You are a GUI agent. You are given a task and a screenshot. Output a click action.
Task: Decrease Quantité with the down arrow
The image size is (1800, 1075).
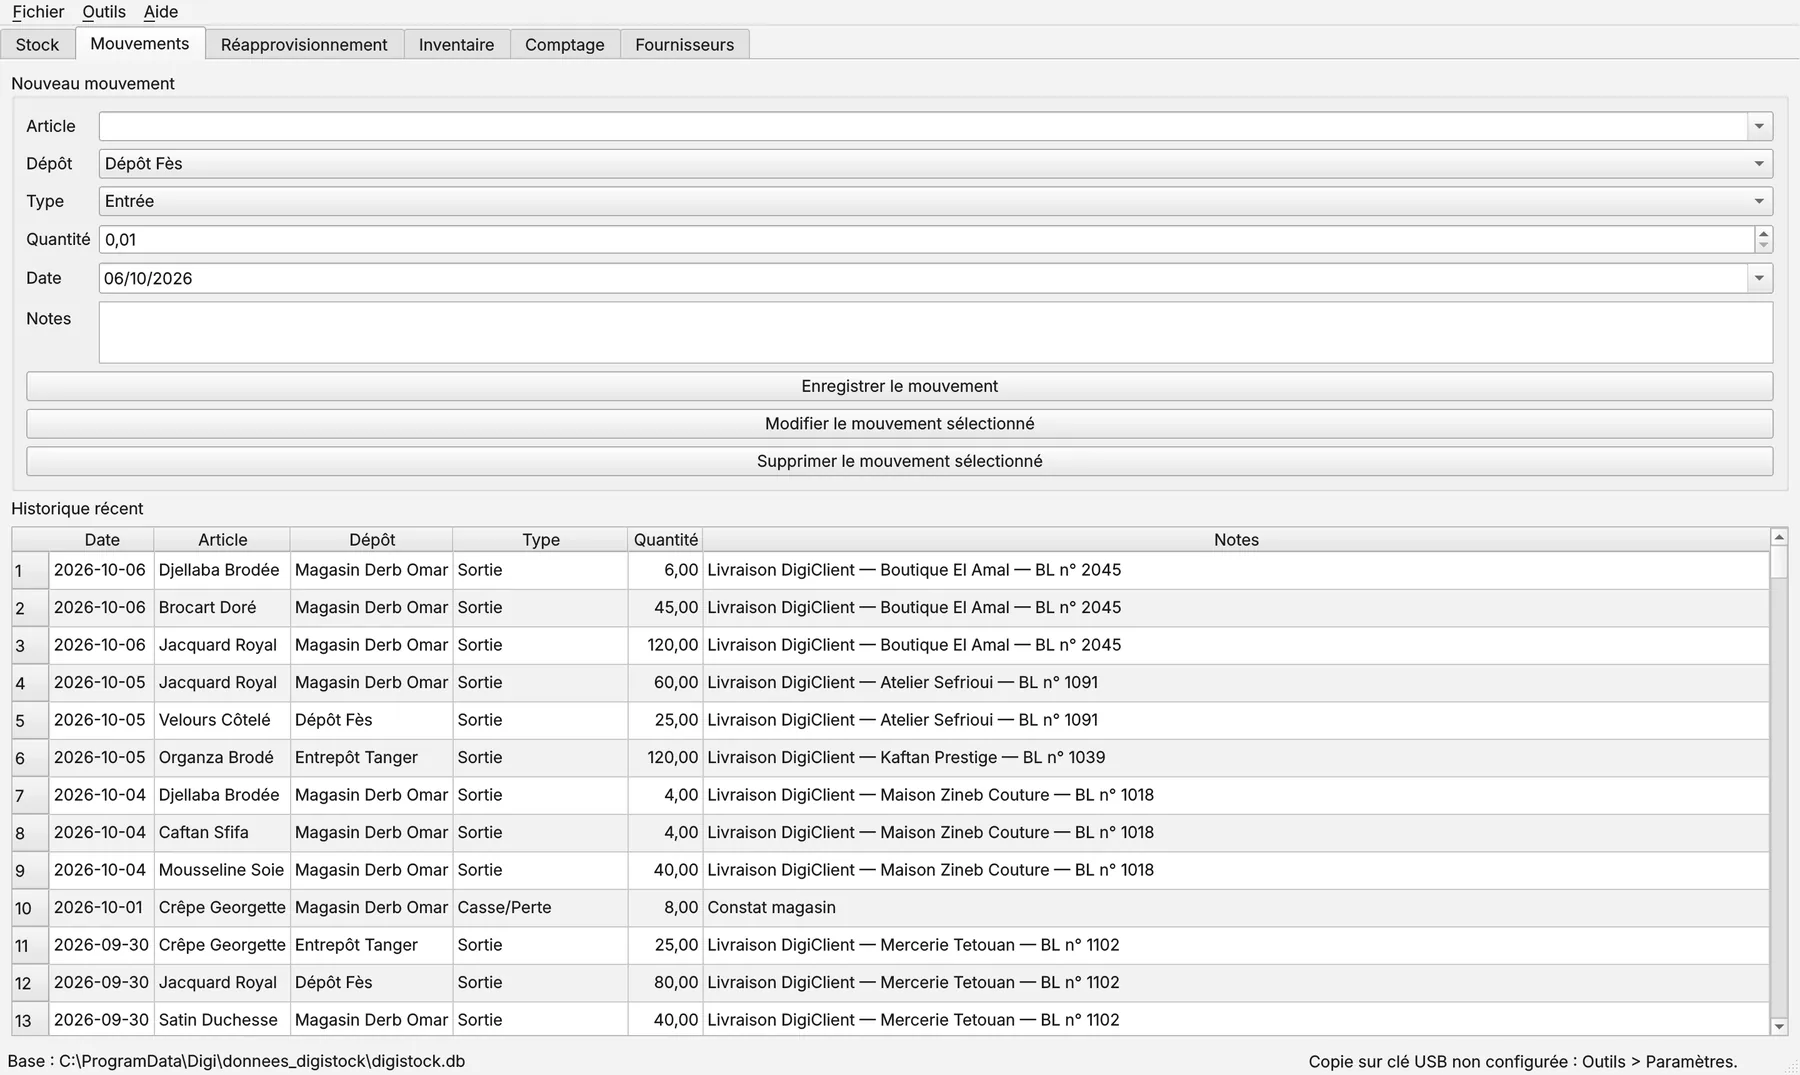[1763, 246]
